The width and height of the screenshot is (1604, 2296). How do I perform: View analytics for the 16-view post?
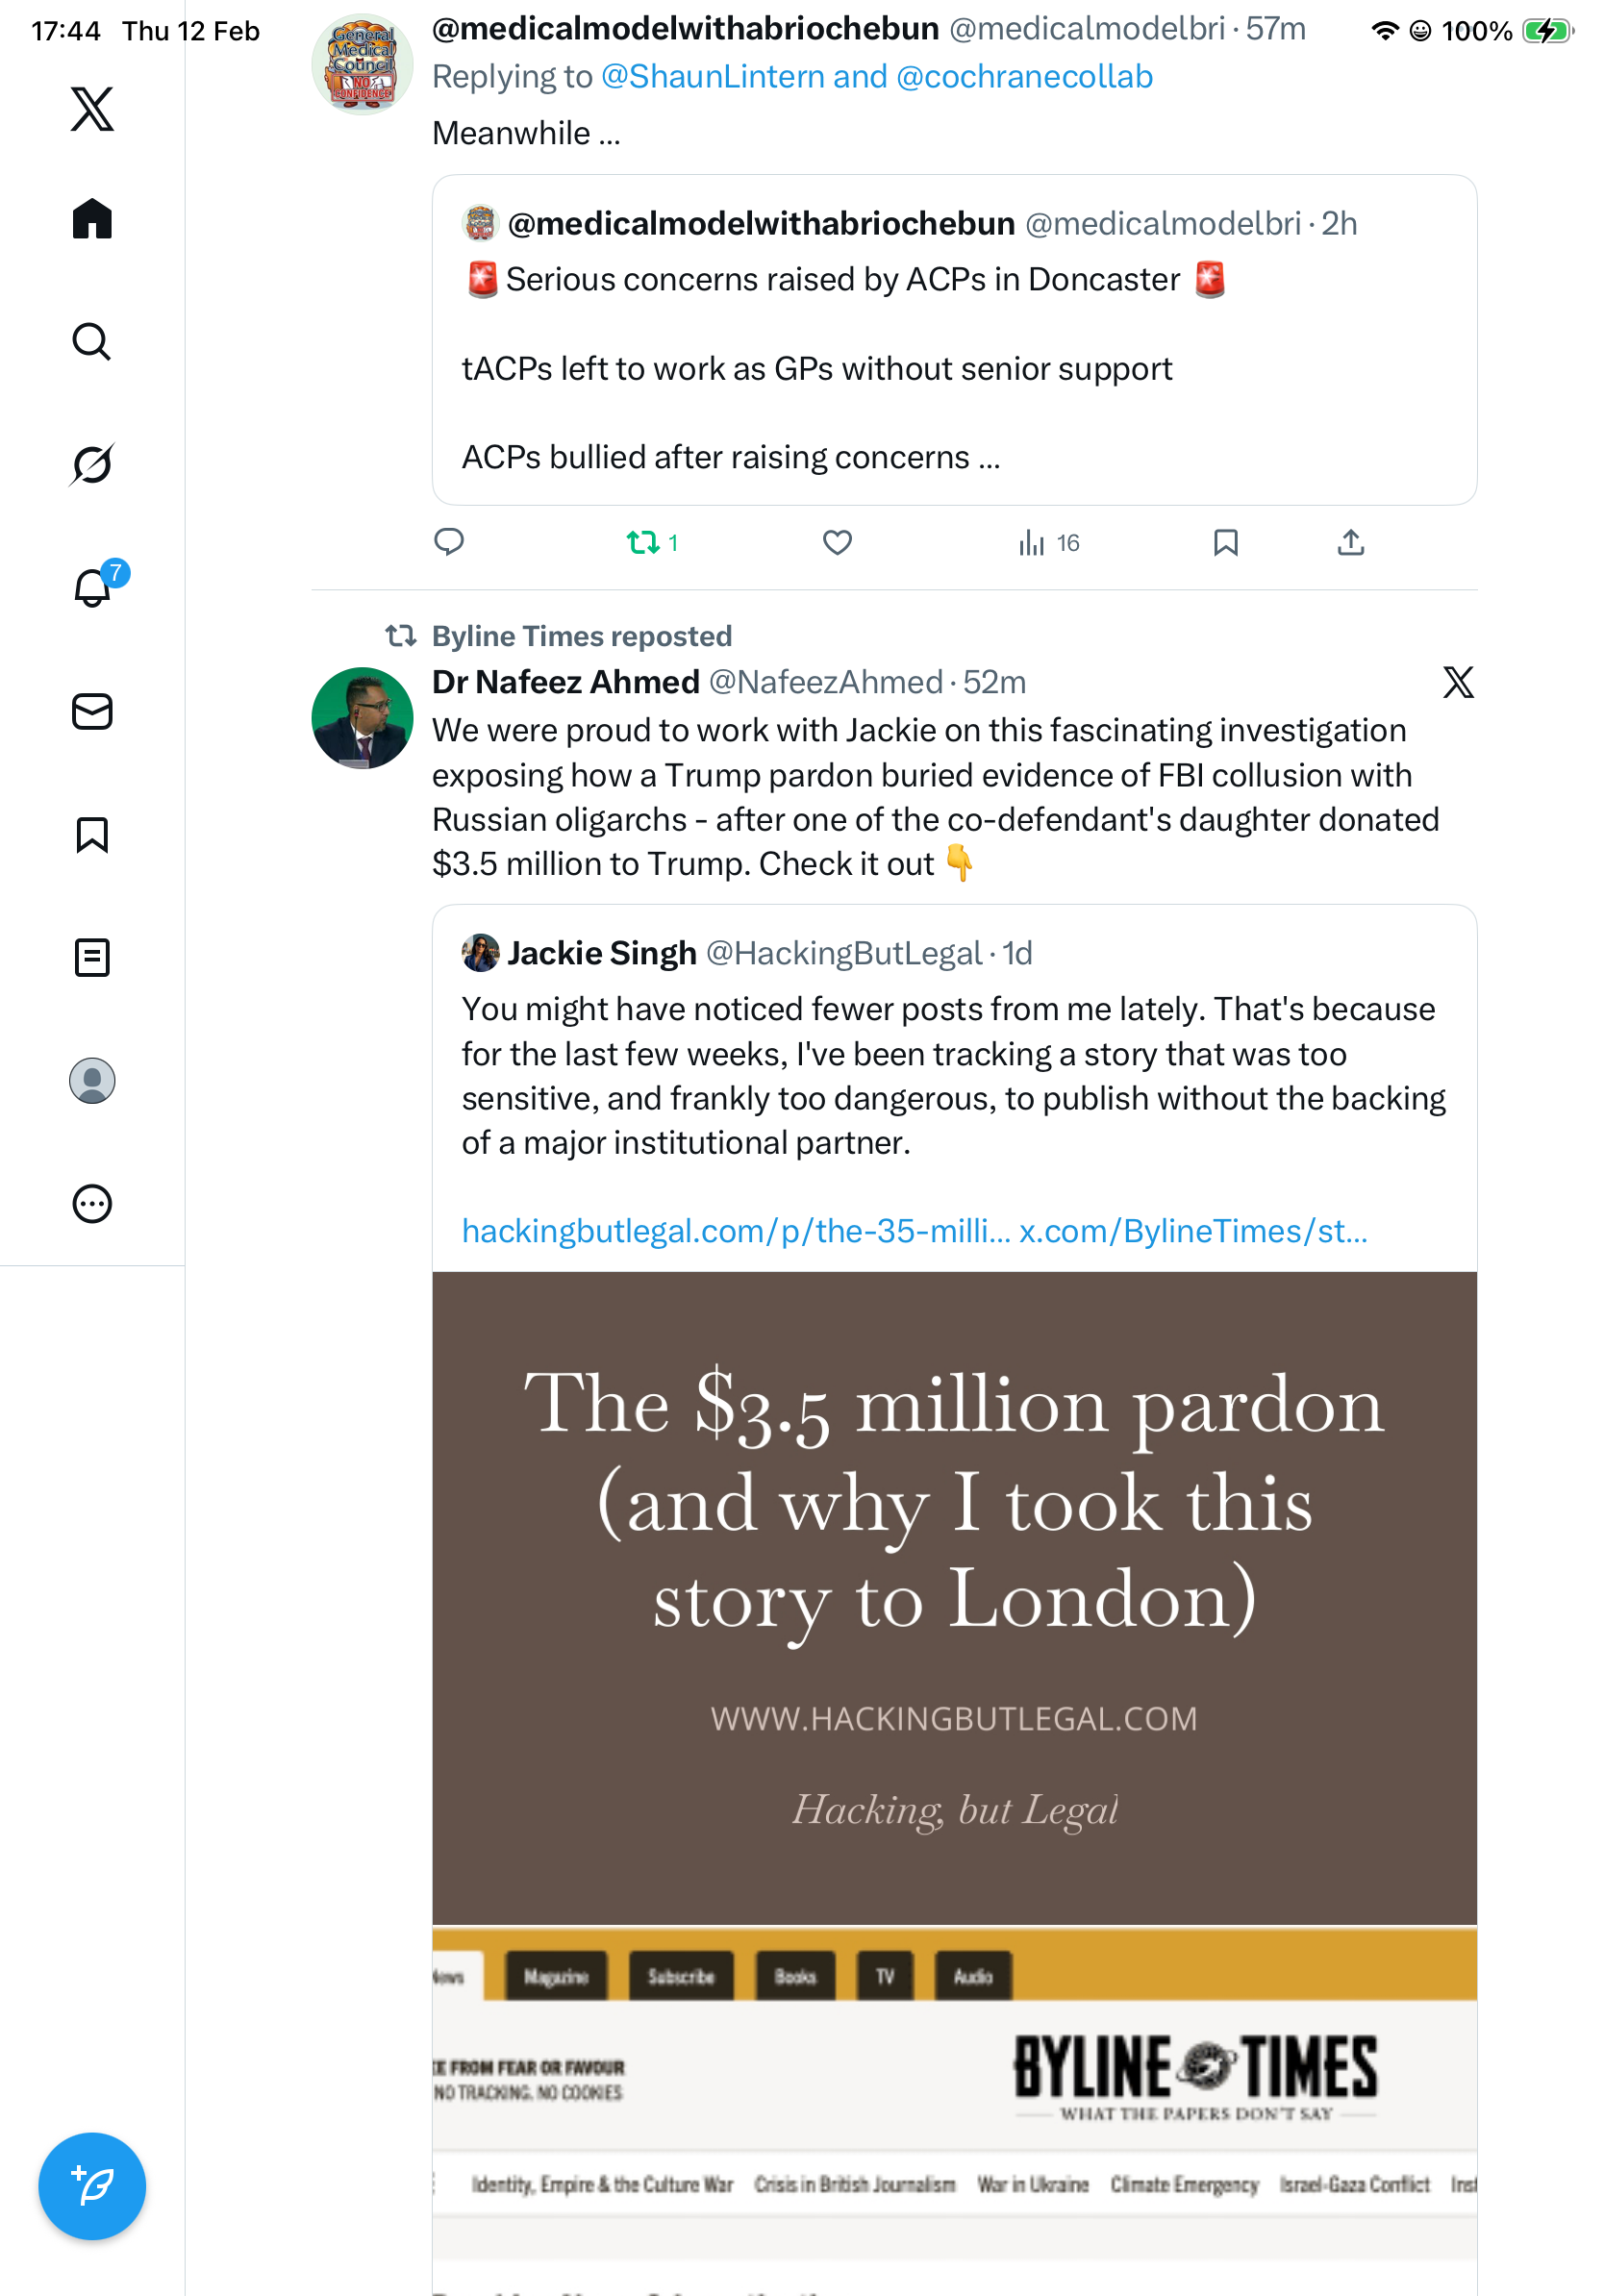point(1048,543)
